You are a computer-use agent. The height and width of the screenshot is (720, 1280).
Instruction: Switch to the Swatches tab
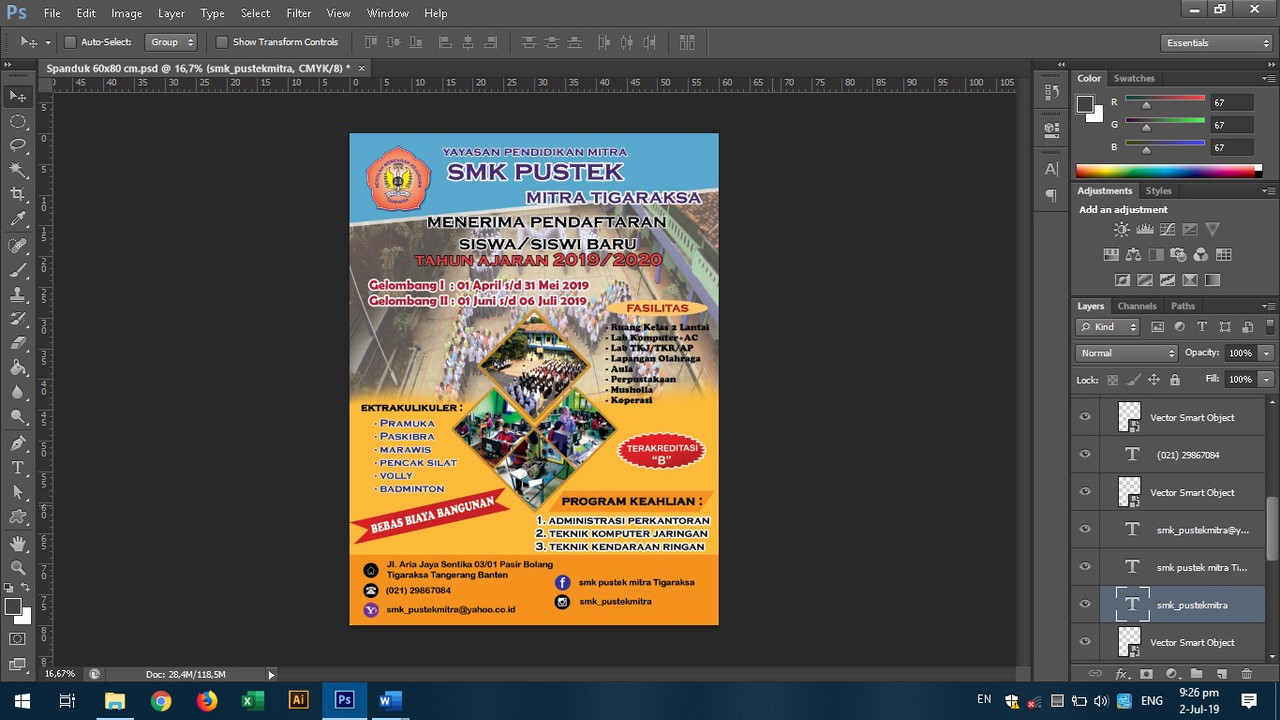1134,78
